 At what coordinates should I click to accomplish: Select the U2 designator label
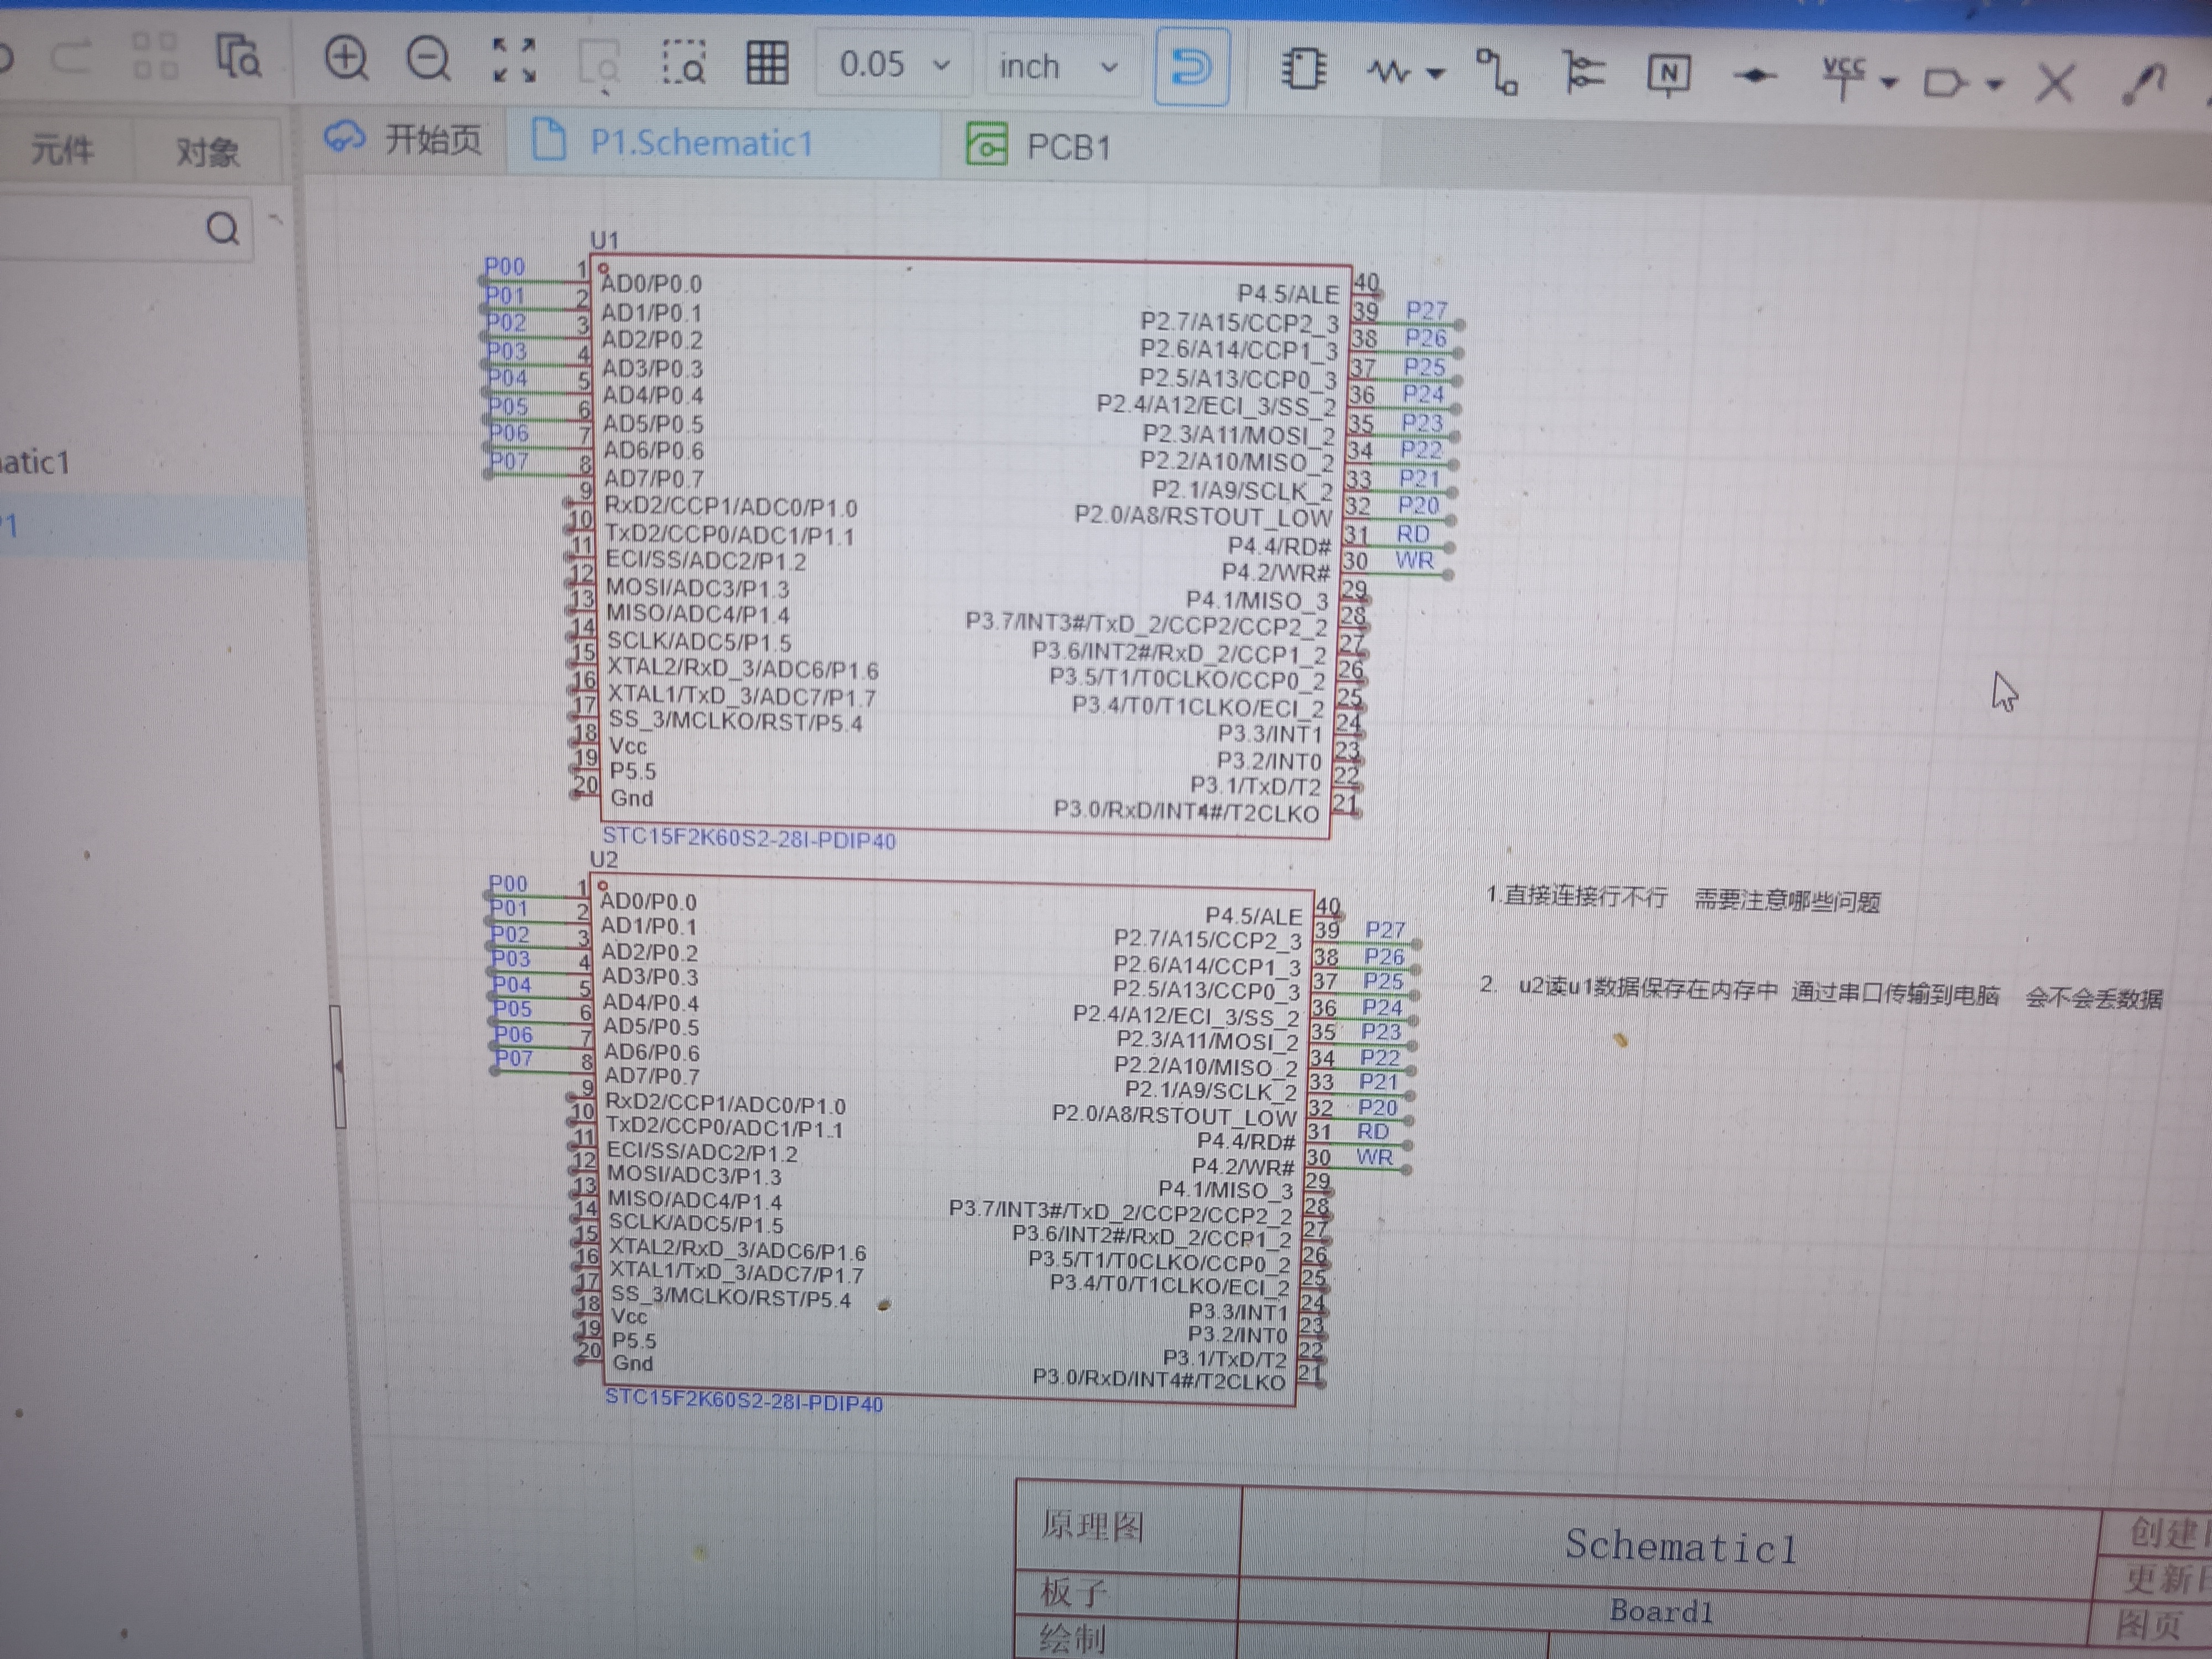pos(604,860)
